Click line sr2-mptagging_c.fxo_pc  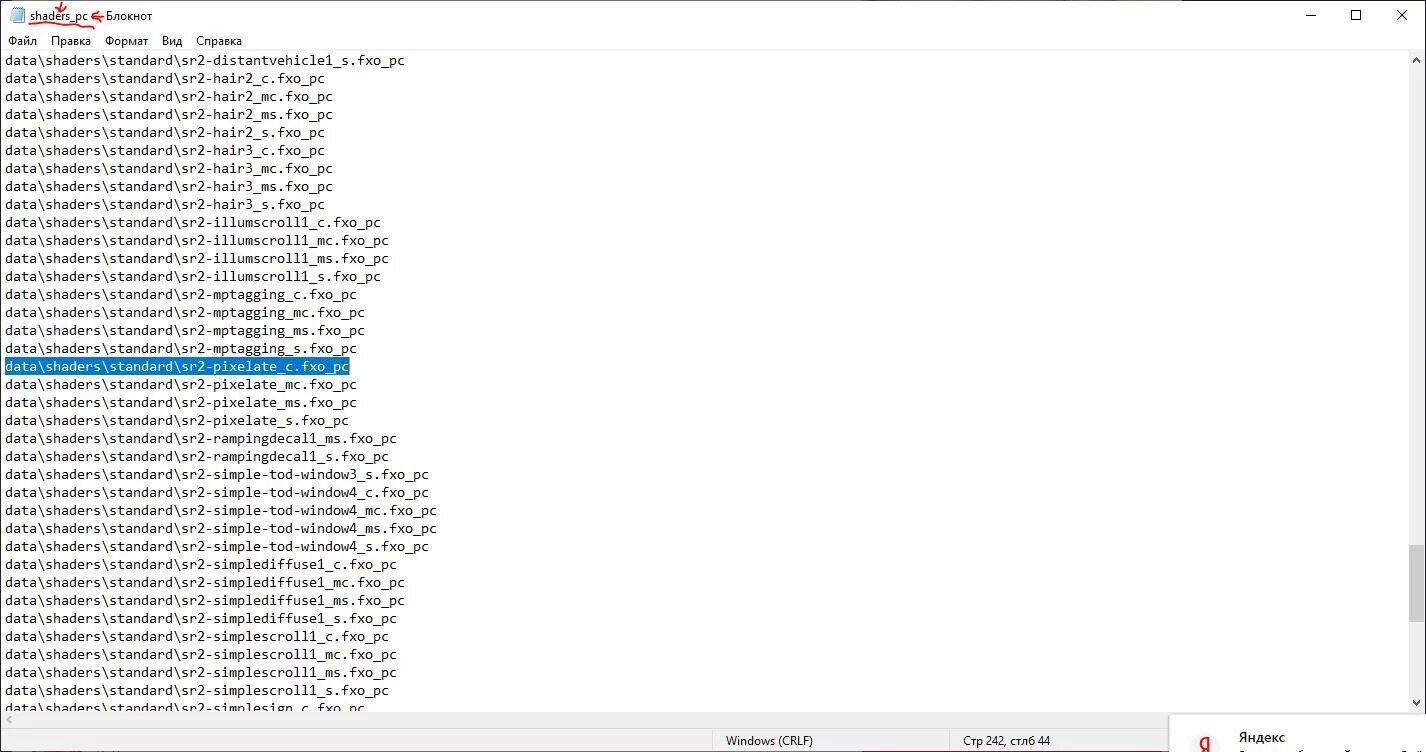[181, 295]
